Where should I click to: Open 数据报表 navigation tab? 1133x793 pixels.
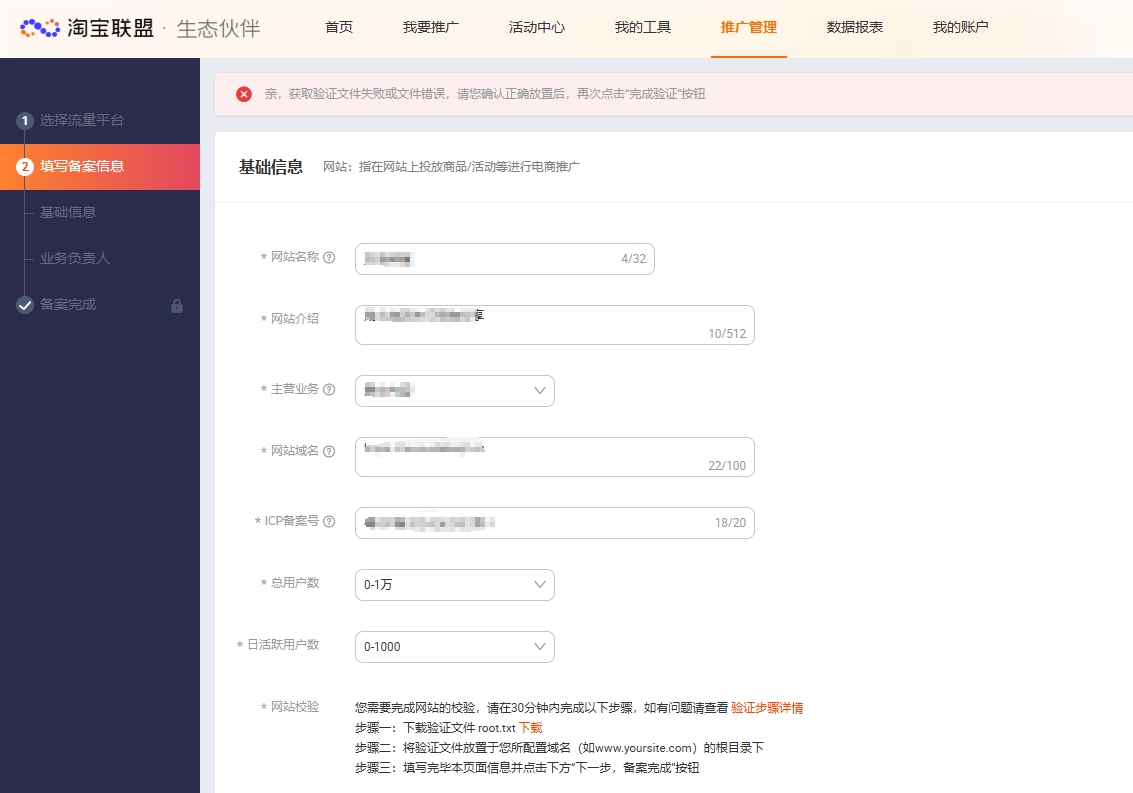[x=855, y=28]
